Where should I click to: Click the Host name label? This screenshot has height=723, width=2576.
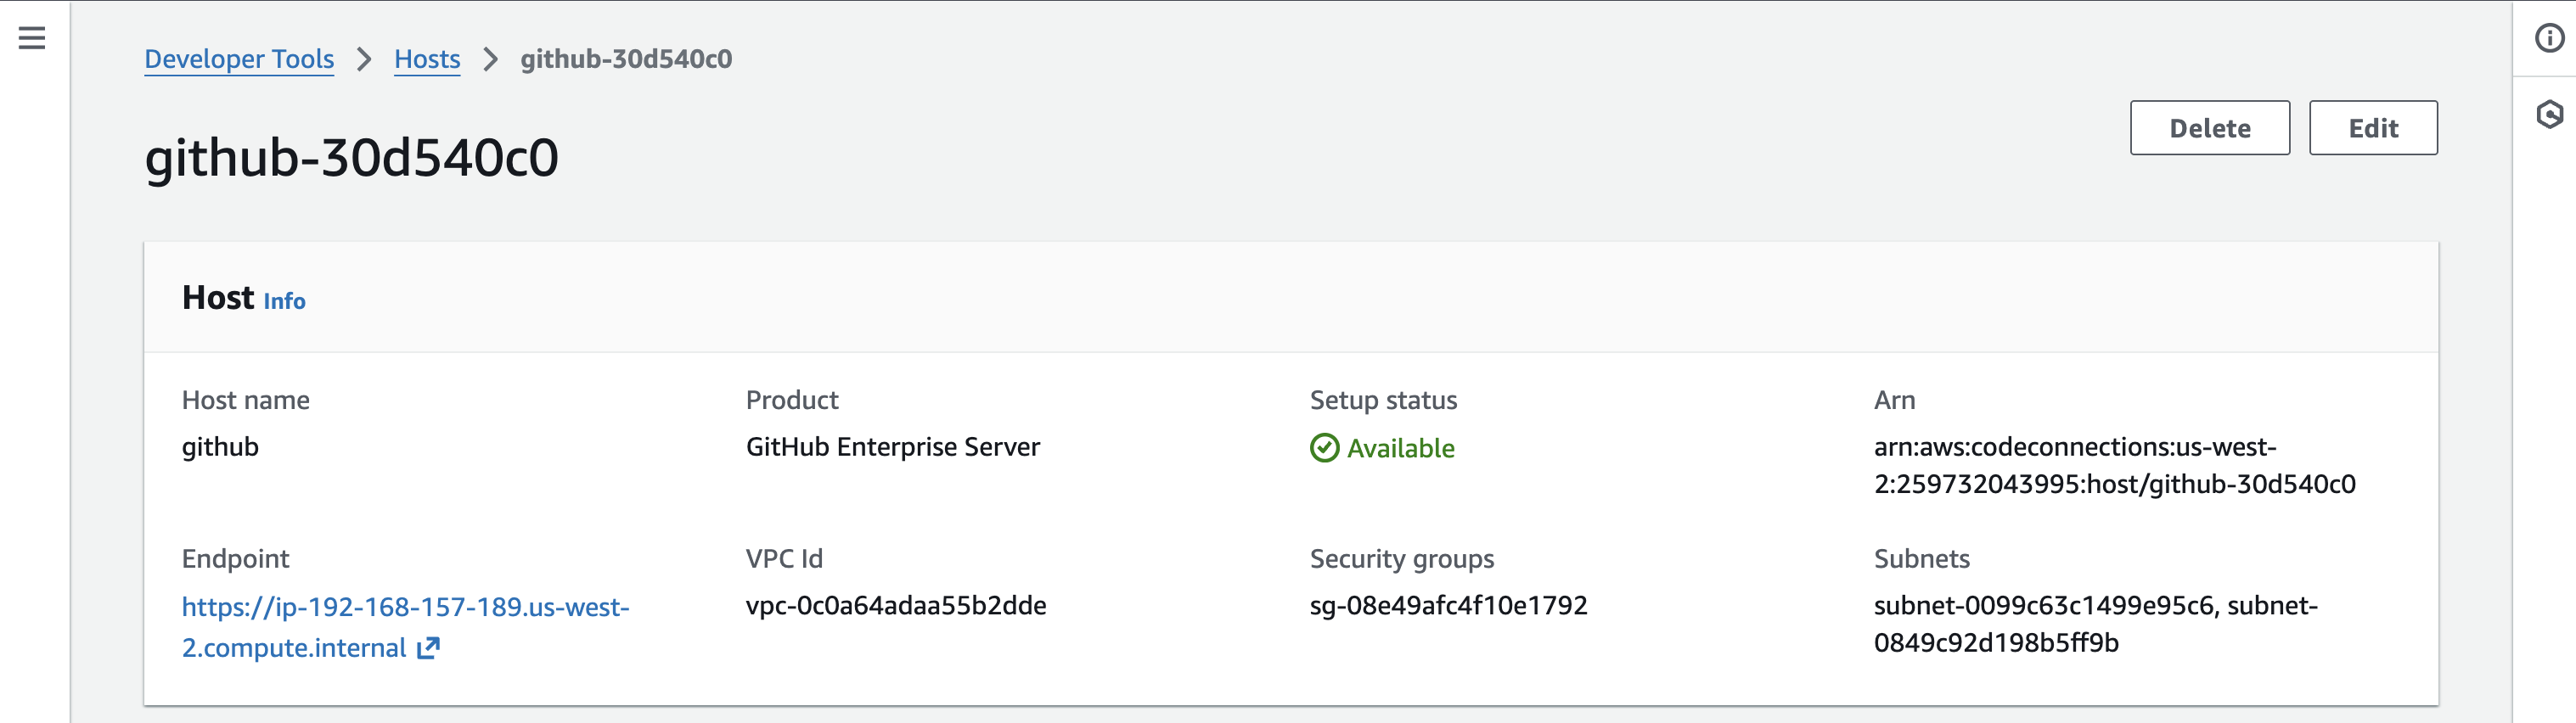click(245, 400)
